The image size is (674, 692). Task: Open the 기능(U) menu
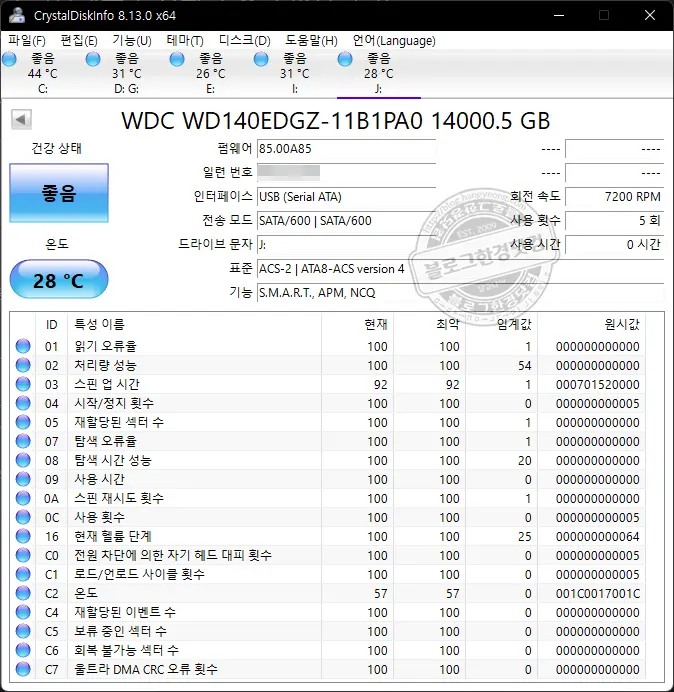132,41
